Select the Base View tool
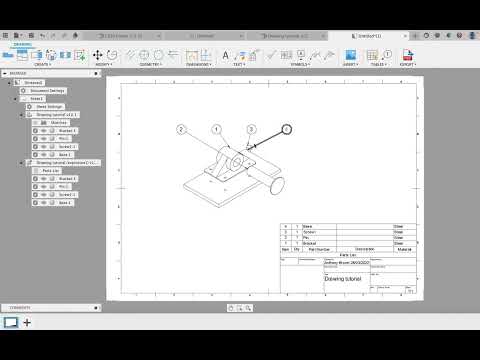The height and width of the screenshot is (360, 480). 8,55
